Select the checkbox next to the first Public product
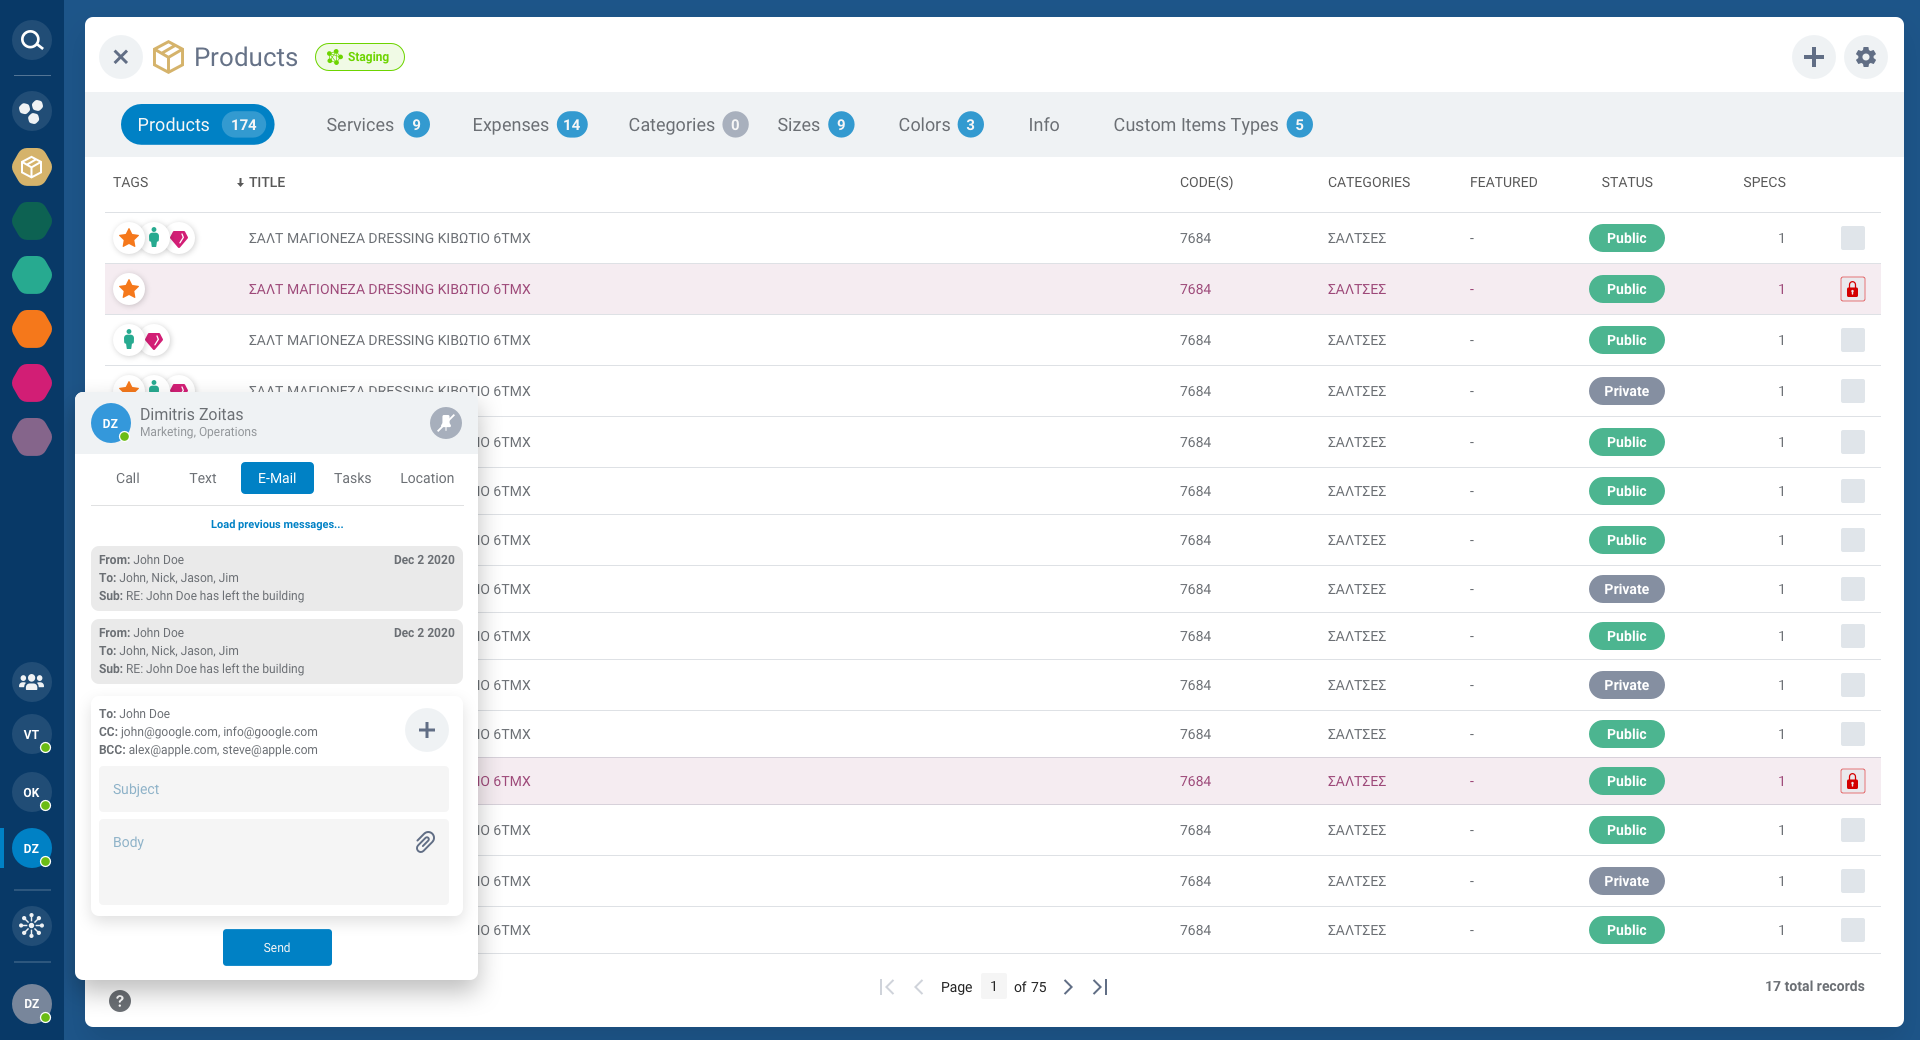This screenshot has height=1040, width=1920. coord(1854,238)
